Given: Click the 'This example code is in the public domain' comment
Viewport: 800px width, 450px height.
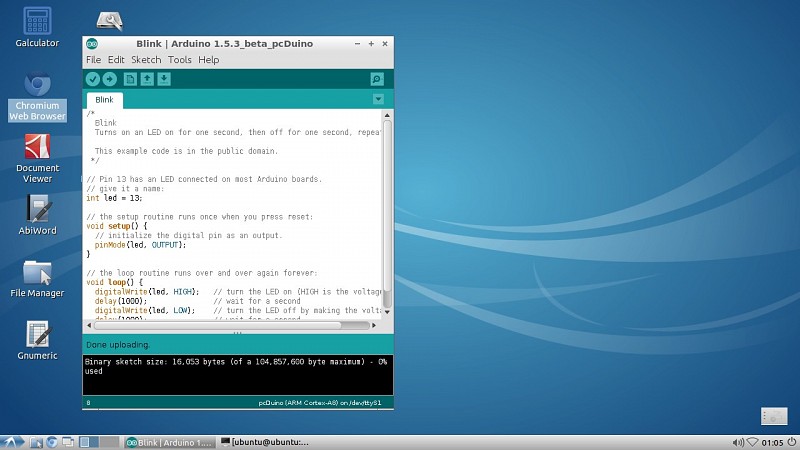Looking at the screenshot, I should tap(186, 151).
